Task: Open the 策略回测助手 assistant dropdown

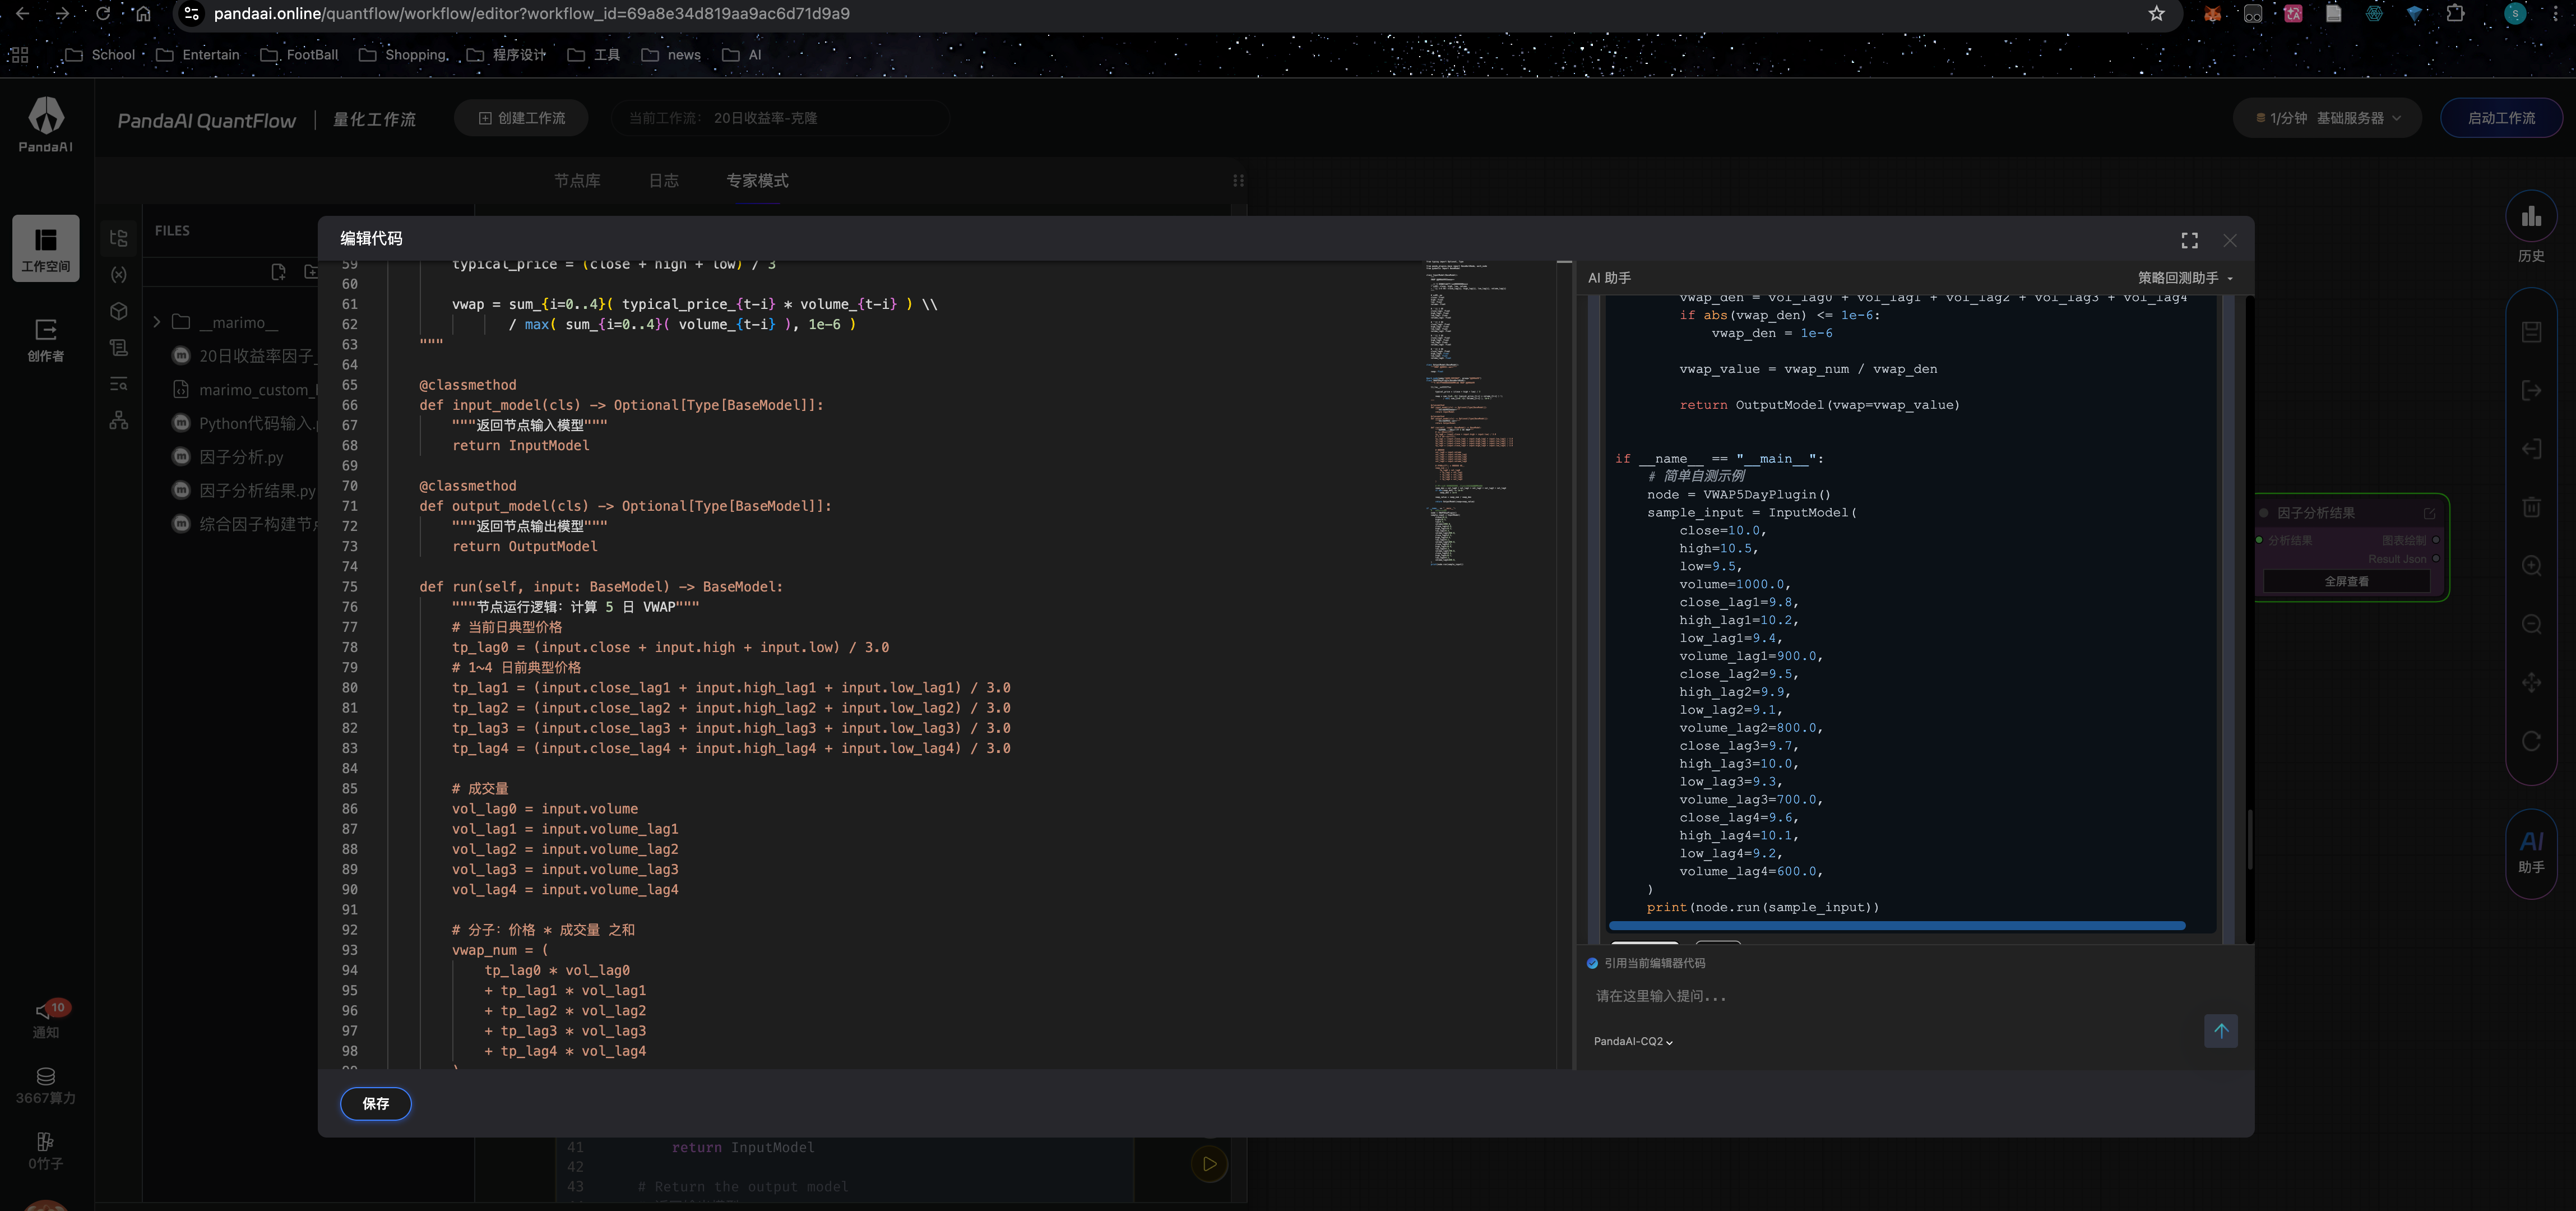Action: 2185,278
